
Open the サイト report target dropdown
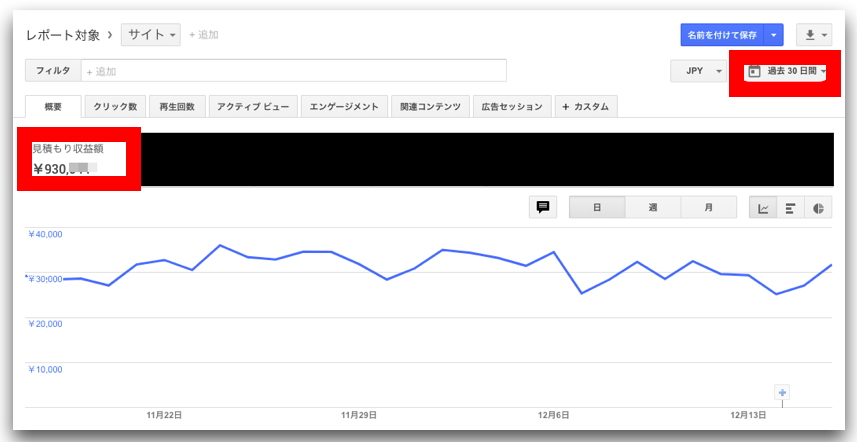151,35
